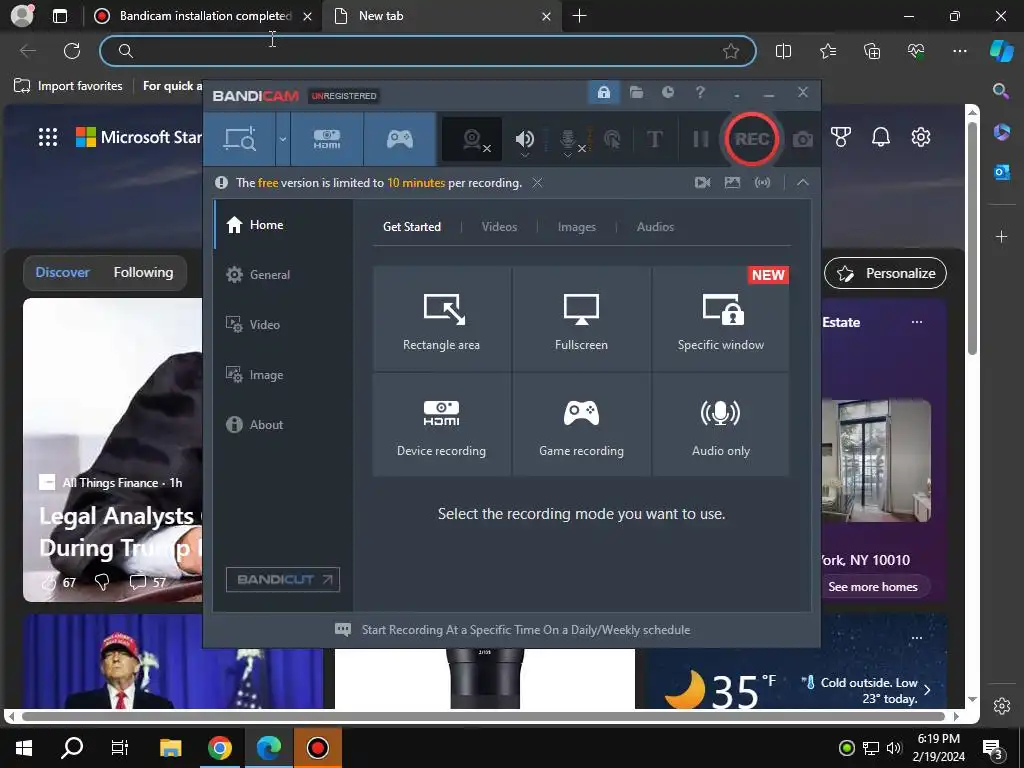Click See more homes button

point(872,586)
